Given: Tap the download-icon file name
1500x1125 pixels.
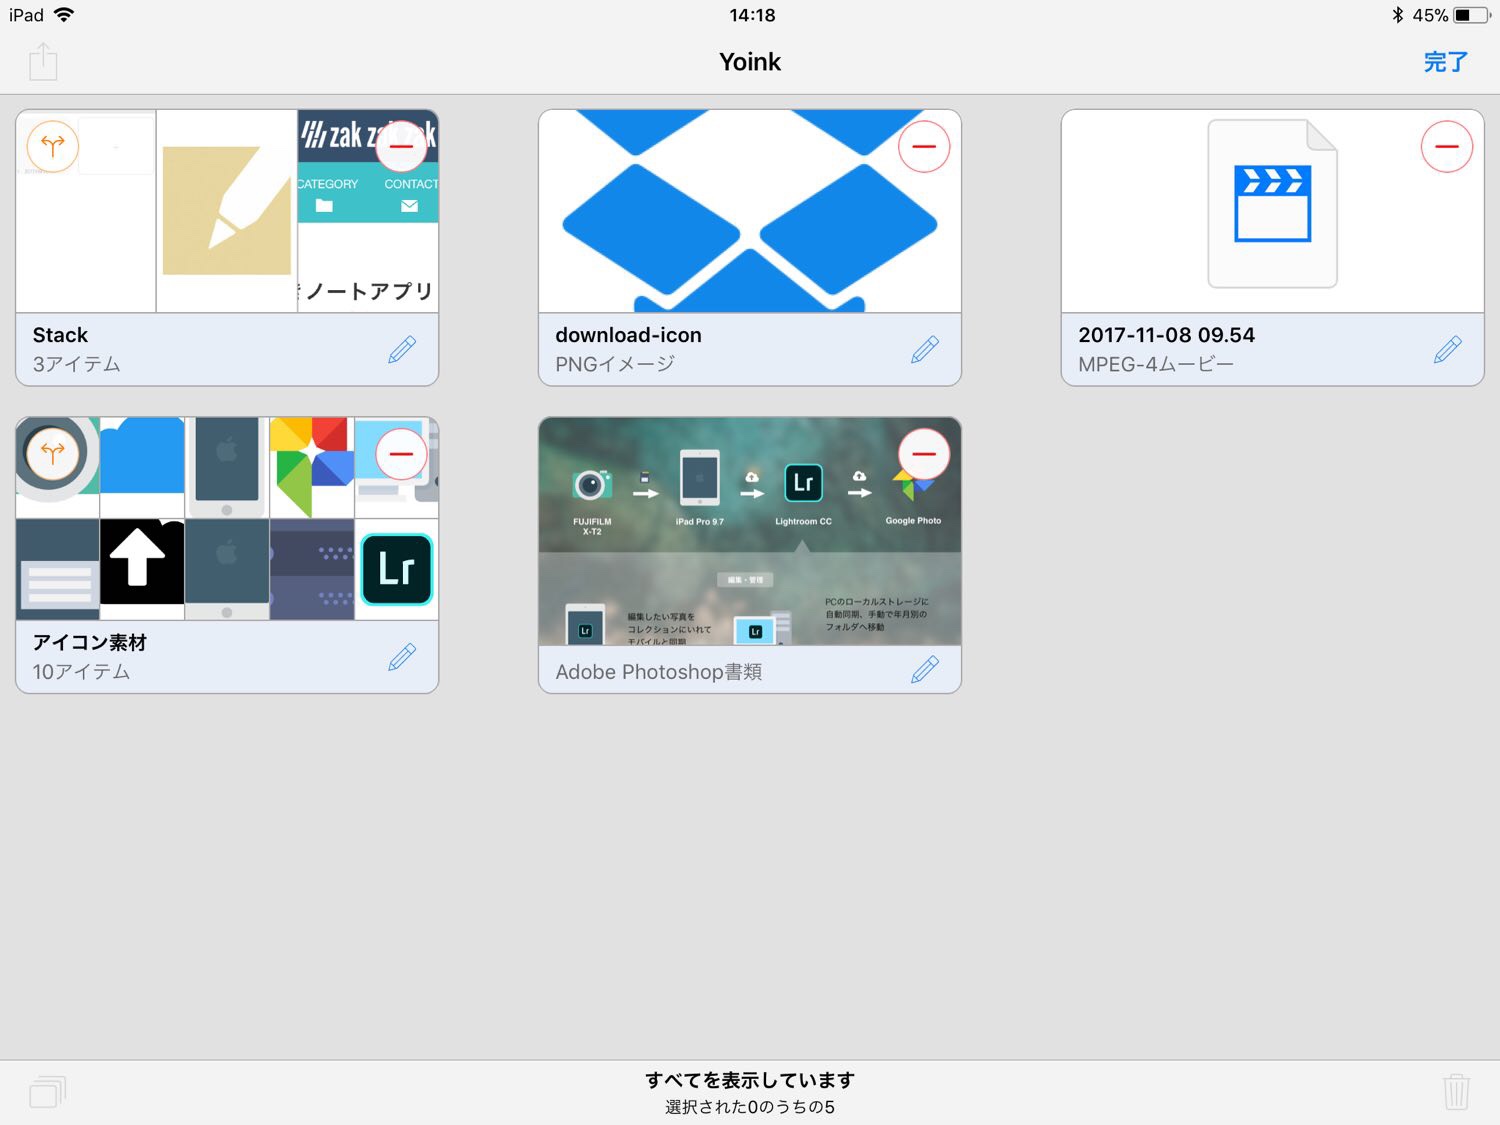Looking at the screenshot, I should (628, 335).
